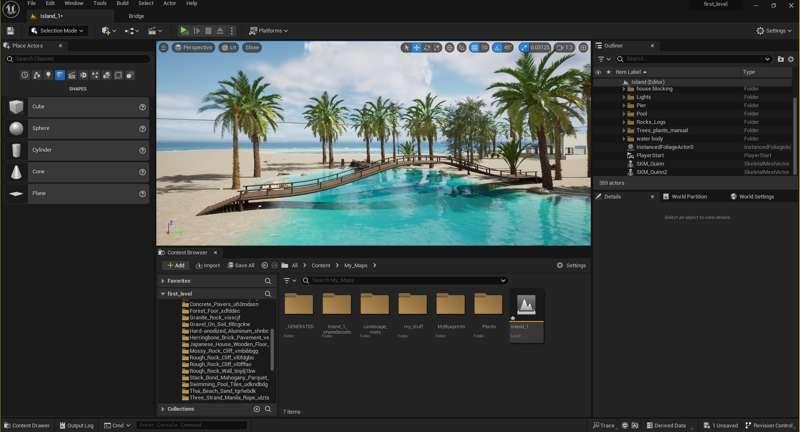This screenshot has width=800, height=432.
Task: Start Play in Editor with the green play button
Action: (x=184, y=31)
